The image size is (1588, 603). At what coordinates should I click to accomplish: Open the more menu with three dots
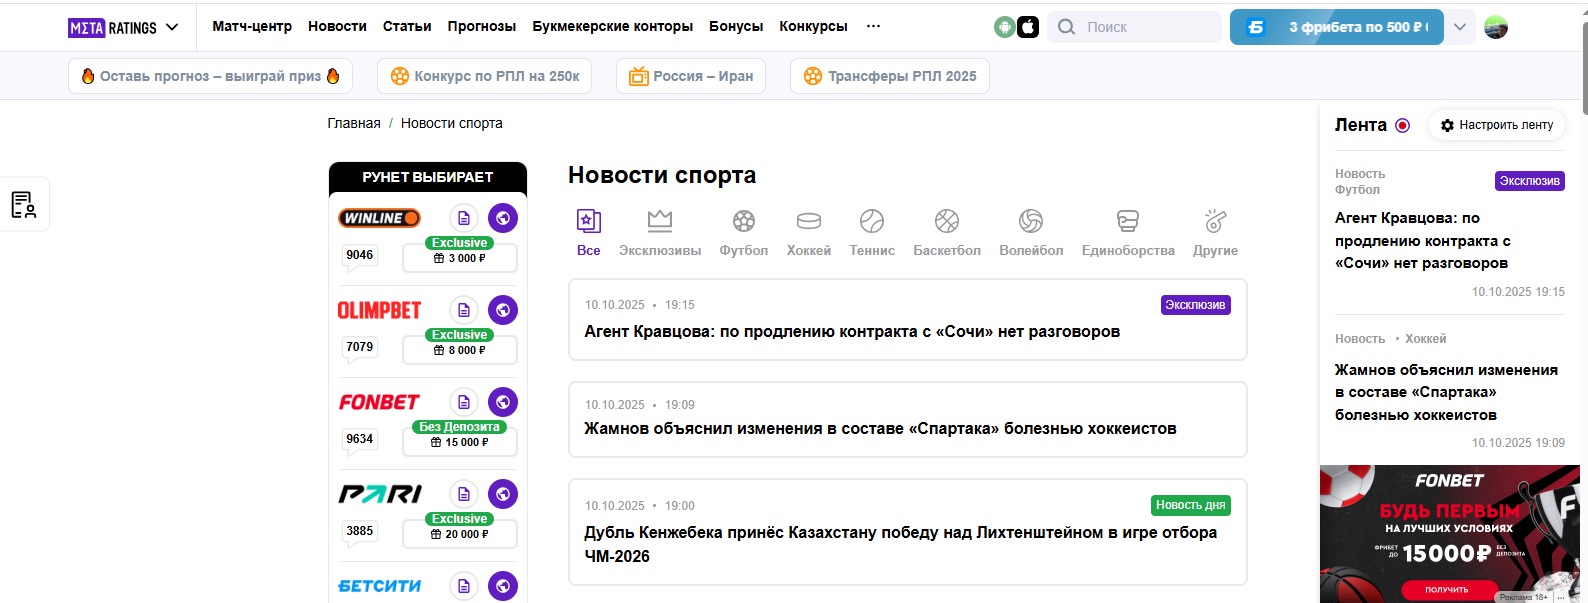873,26
